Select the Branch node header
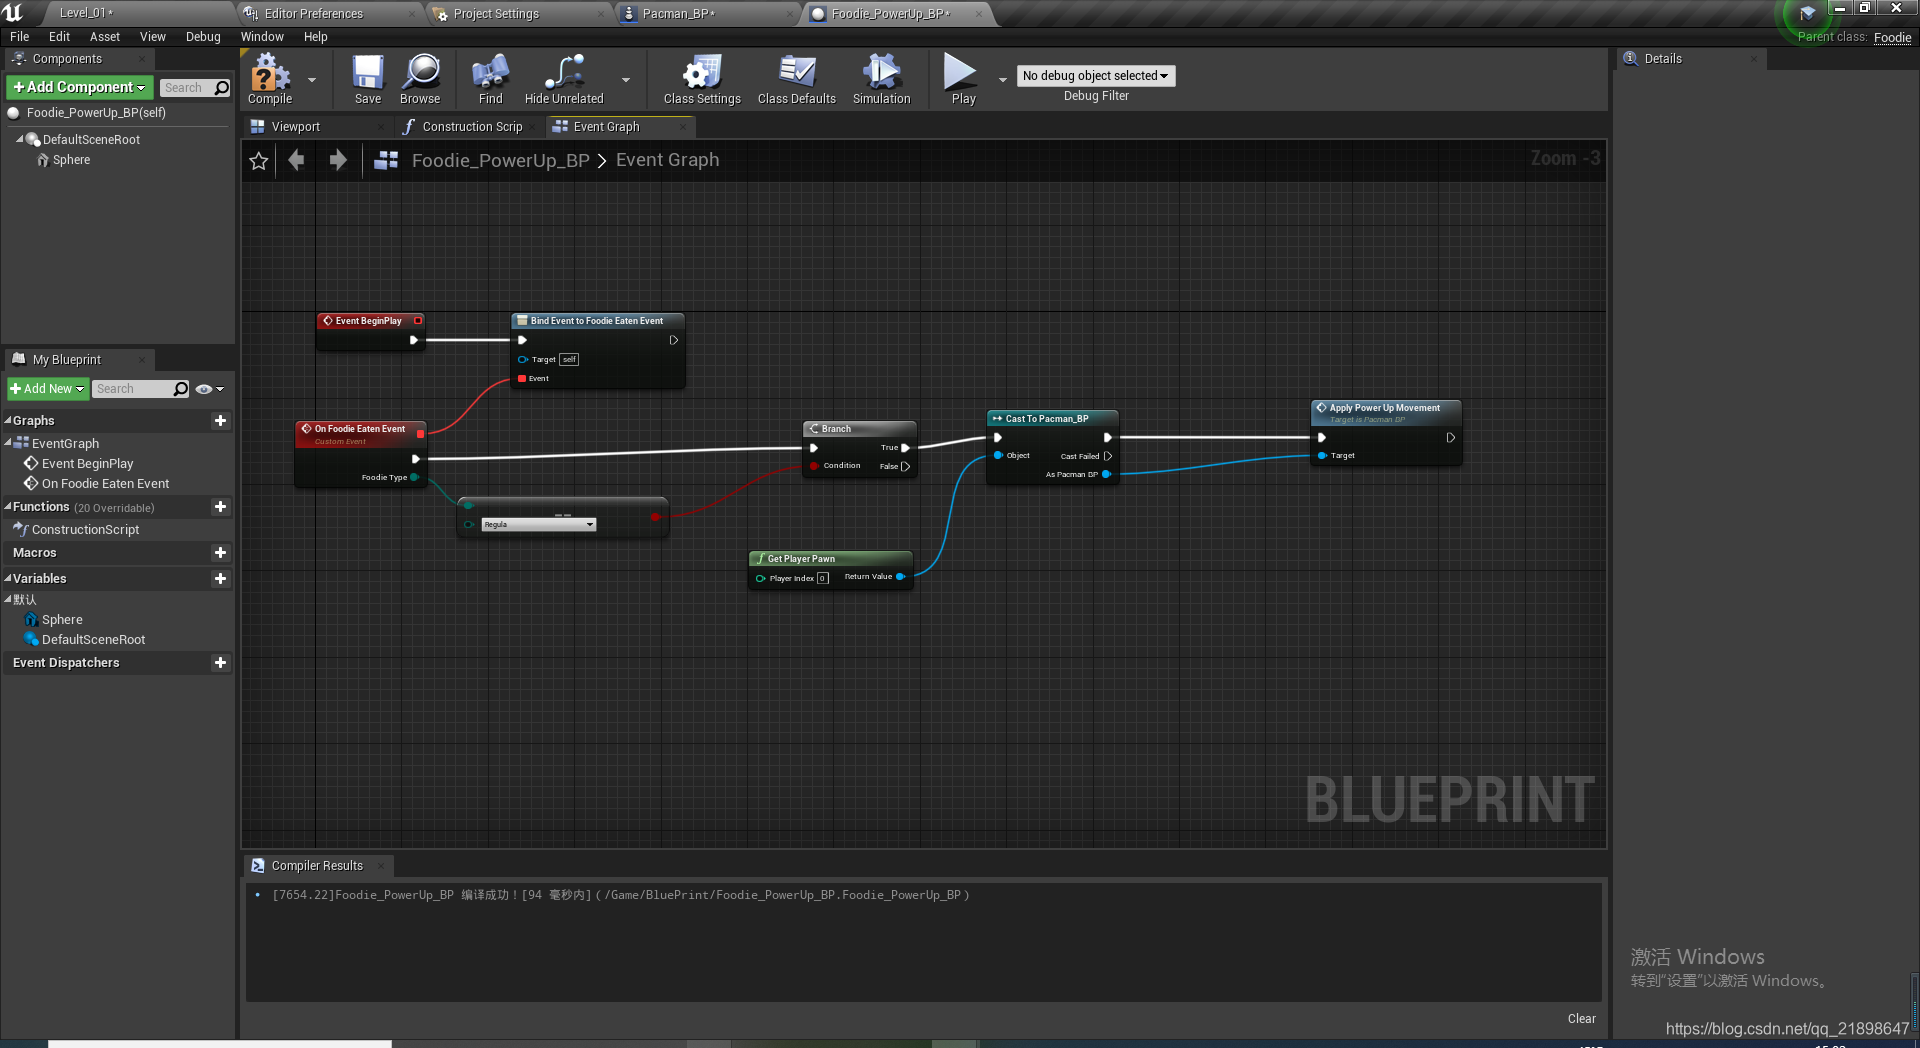 coord(859,429)
